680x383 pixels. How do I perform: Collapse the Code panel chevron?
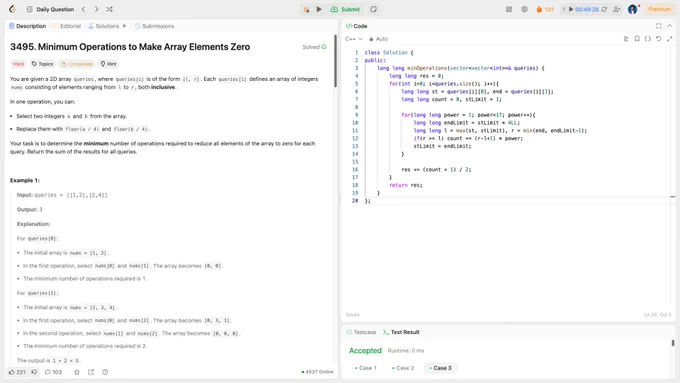point(670,26)
